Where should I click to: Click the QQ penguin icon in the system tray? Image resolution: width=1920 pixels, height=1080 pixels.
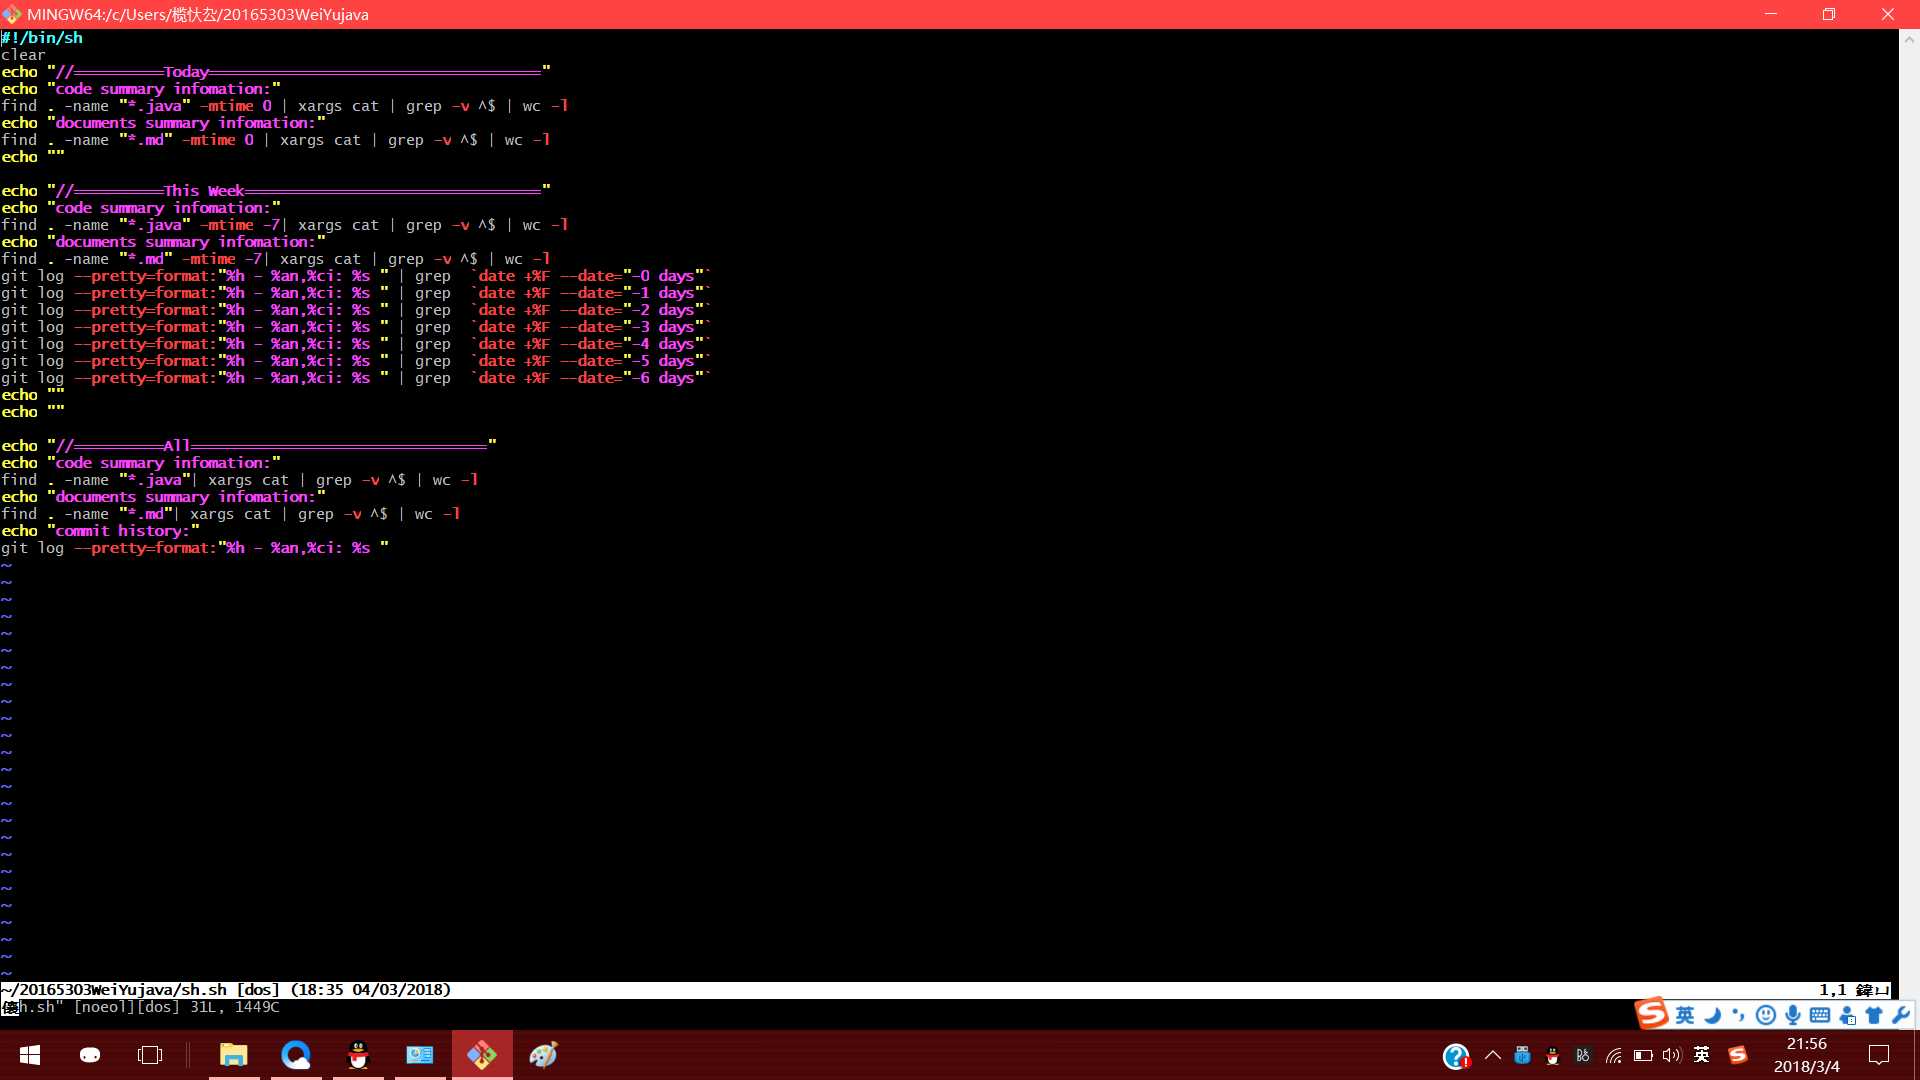[x=1552, y=1055]
